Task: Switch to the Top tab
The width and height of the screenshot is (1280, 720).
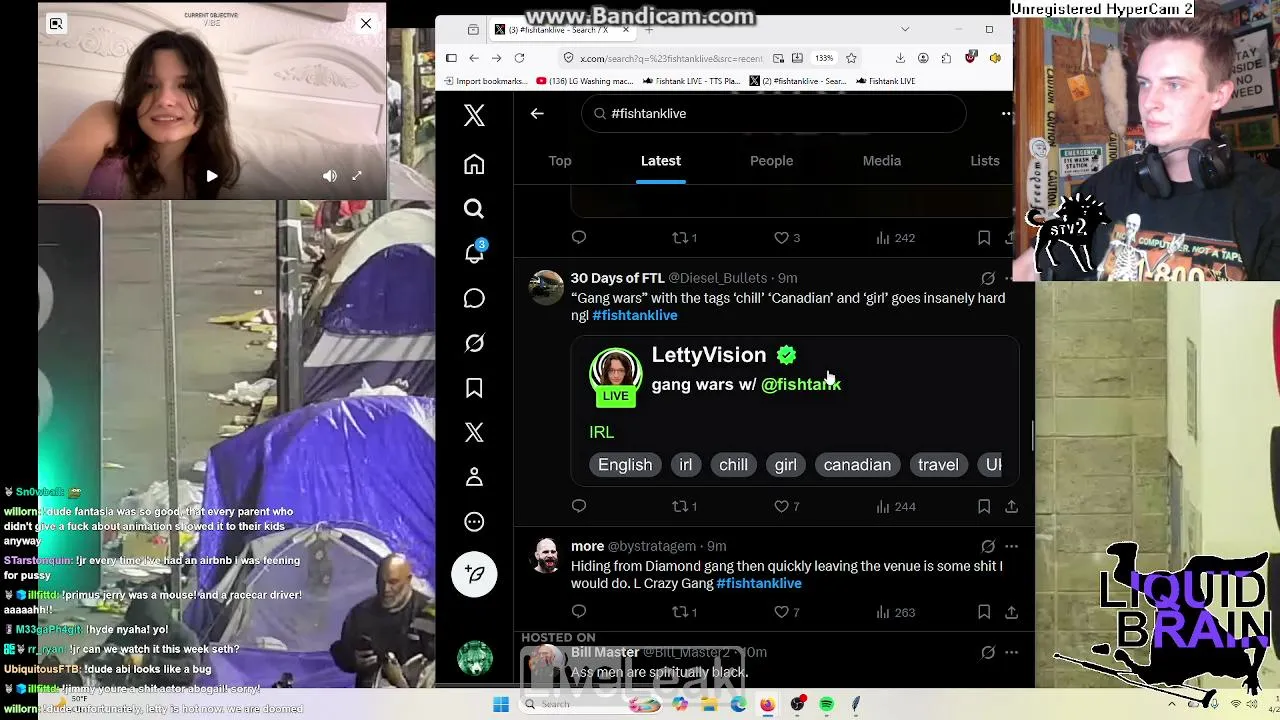Action: coord(560,161)
